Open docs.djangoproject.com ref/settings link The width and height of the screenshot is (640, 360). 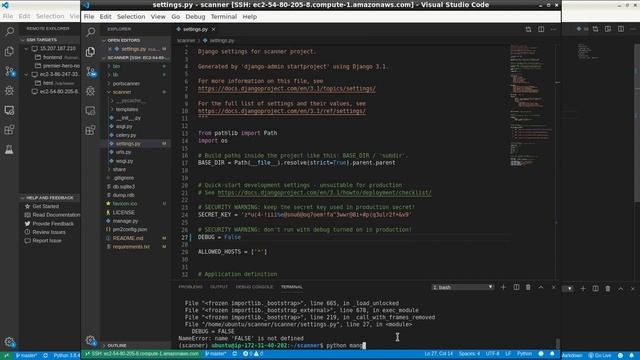coord(282,111)
